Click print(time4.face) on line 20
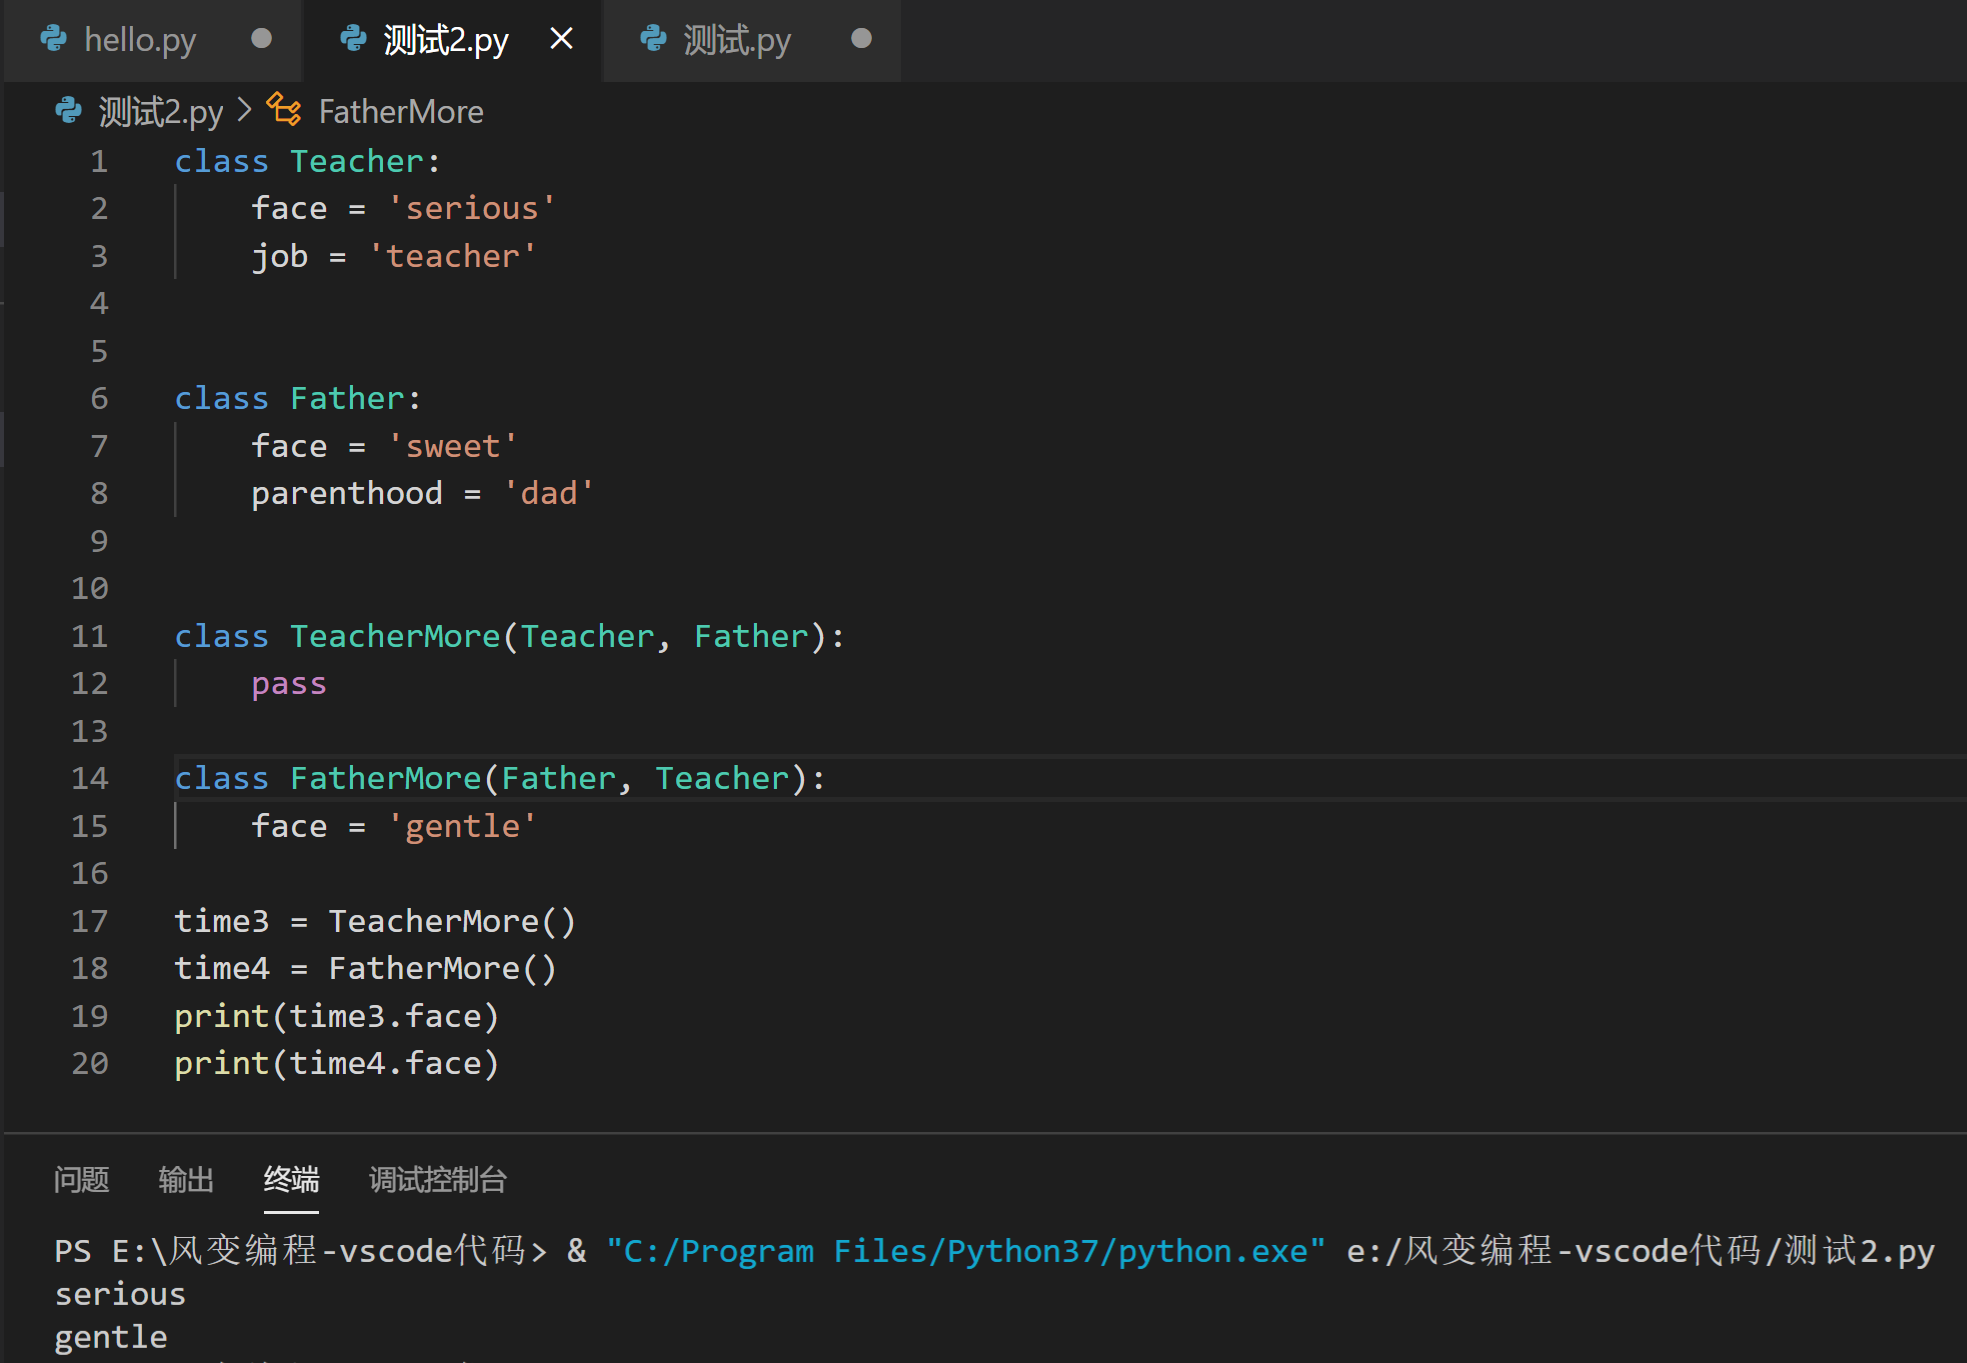This screenshot has width=1967, height=1363. click(337, 1063)
